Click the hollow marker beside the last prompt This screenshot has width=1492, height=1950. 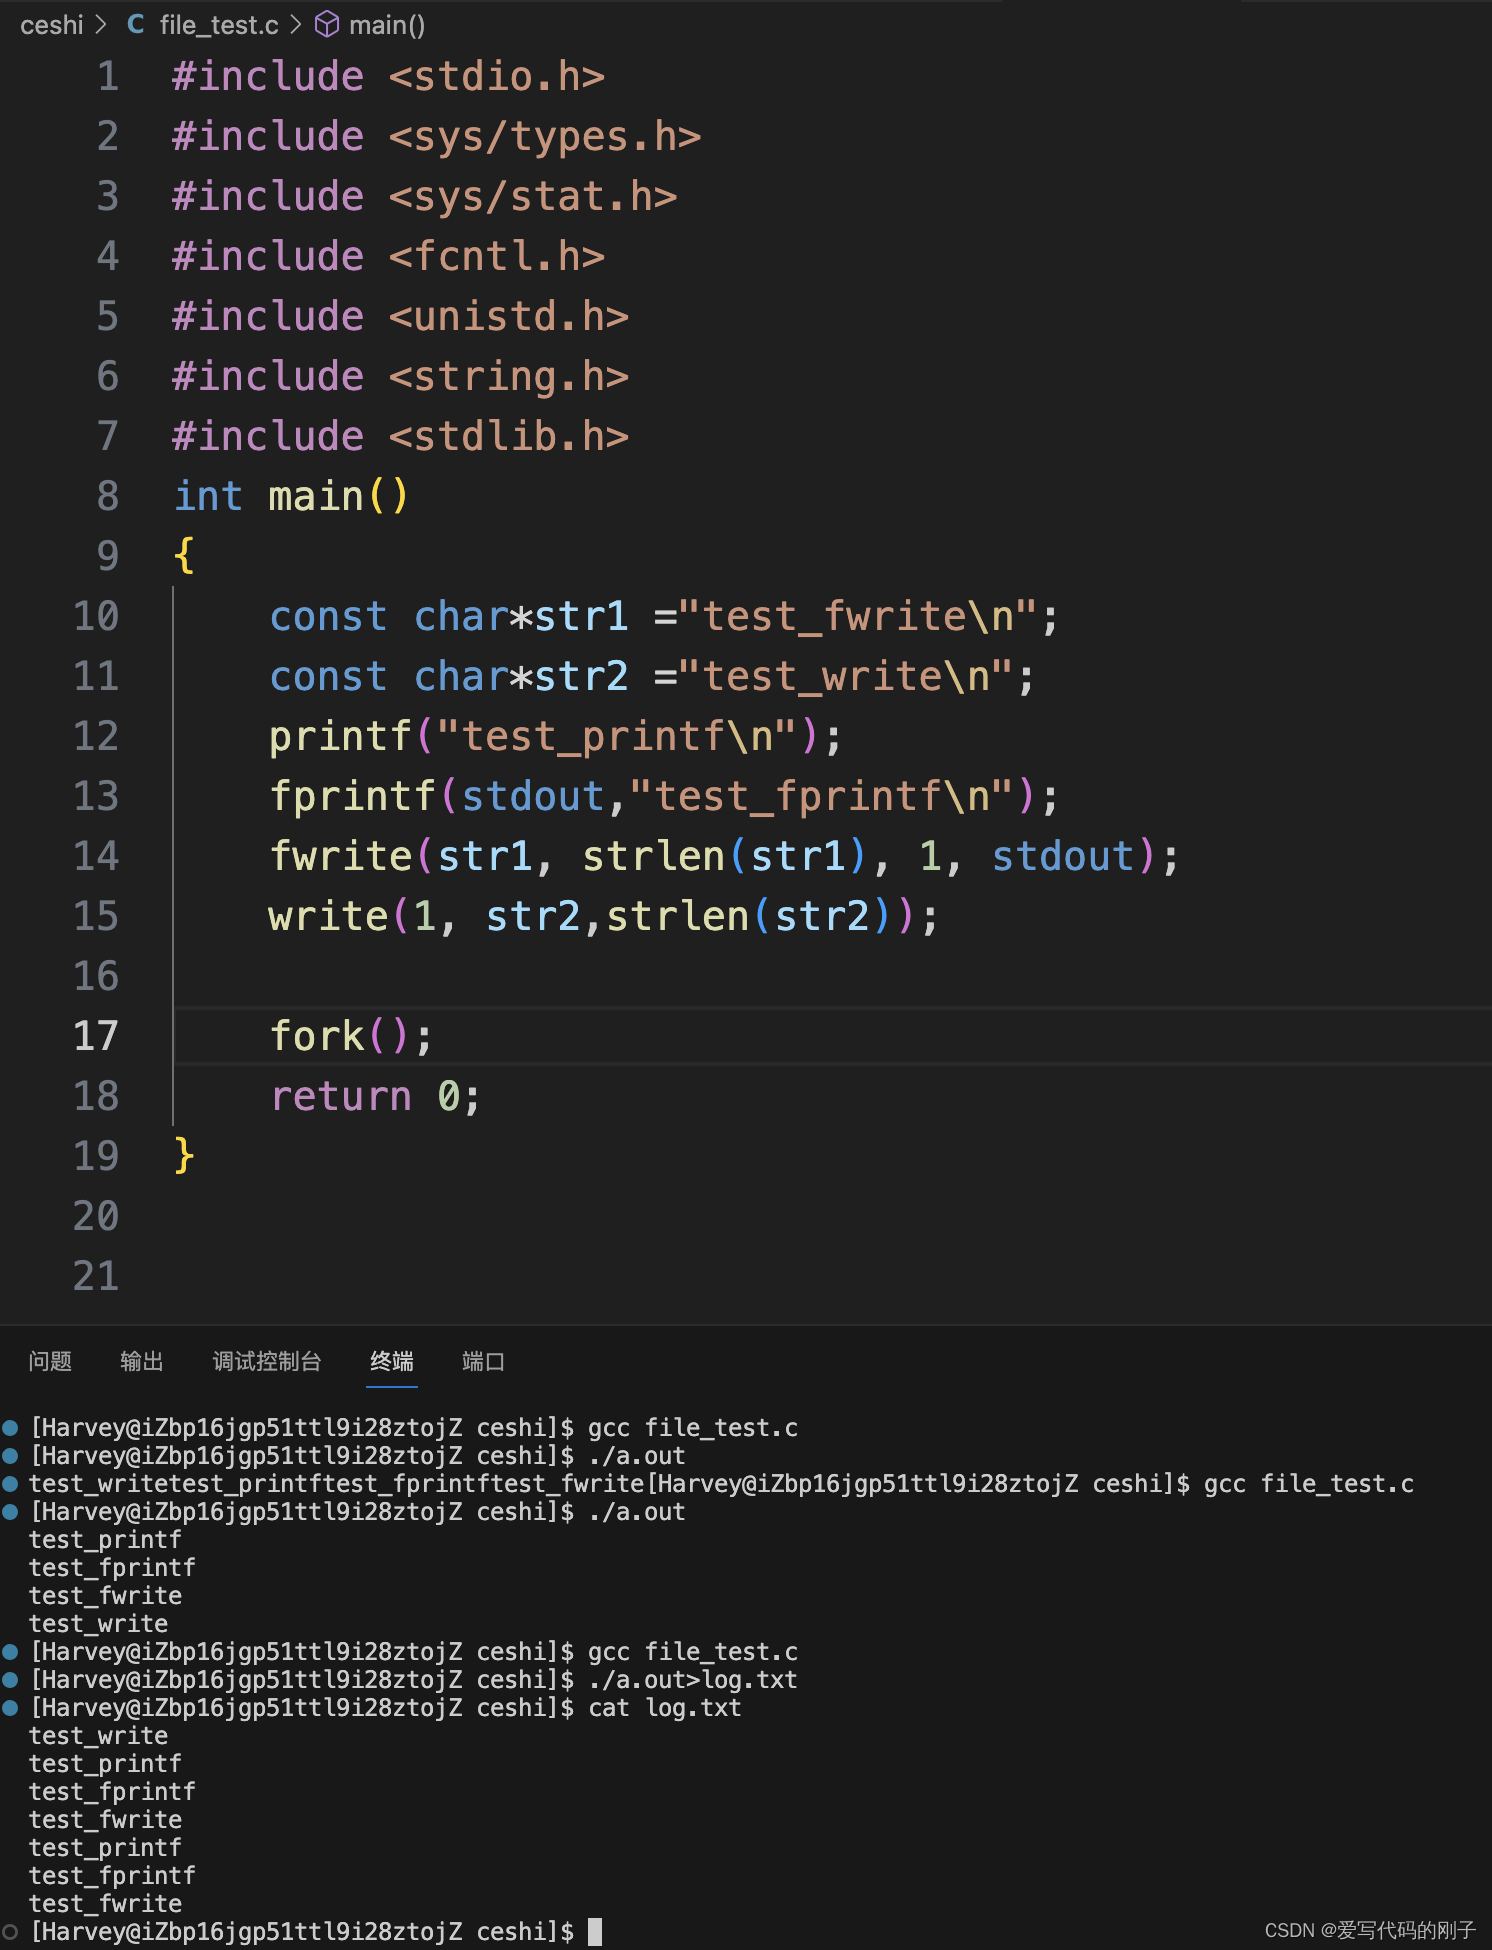pyautogui.click(x=10, y=1932)
